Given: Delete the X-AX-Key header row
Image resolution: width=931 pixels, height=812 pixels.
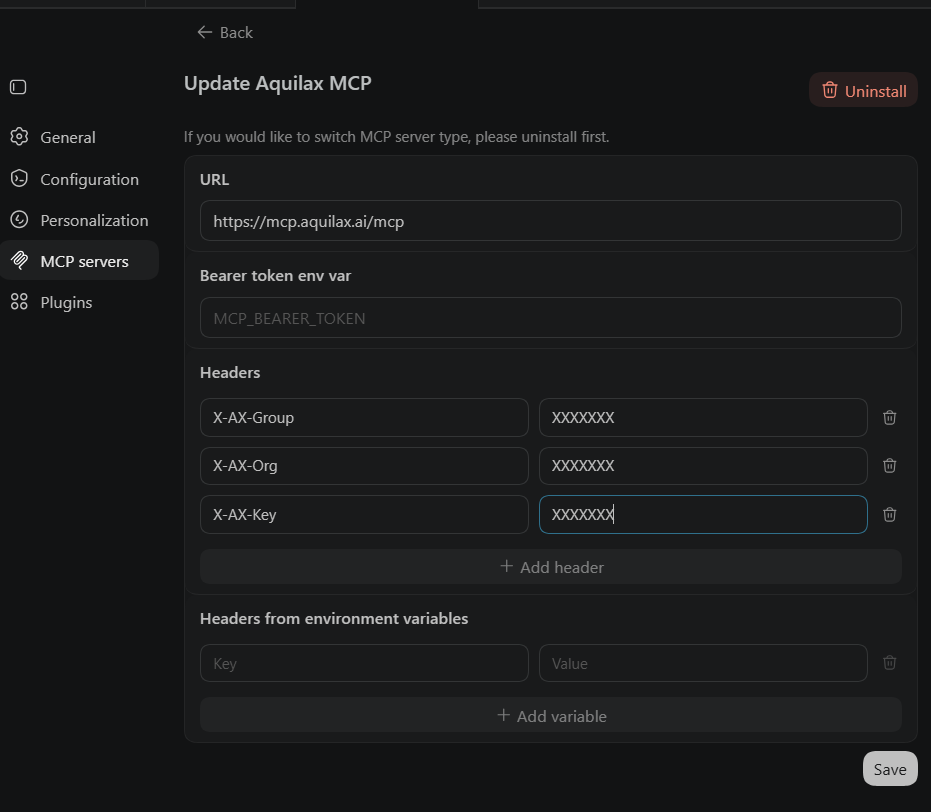Looking at the screenshot, I should pos(889,514).
